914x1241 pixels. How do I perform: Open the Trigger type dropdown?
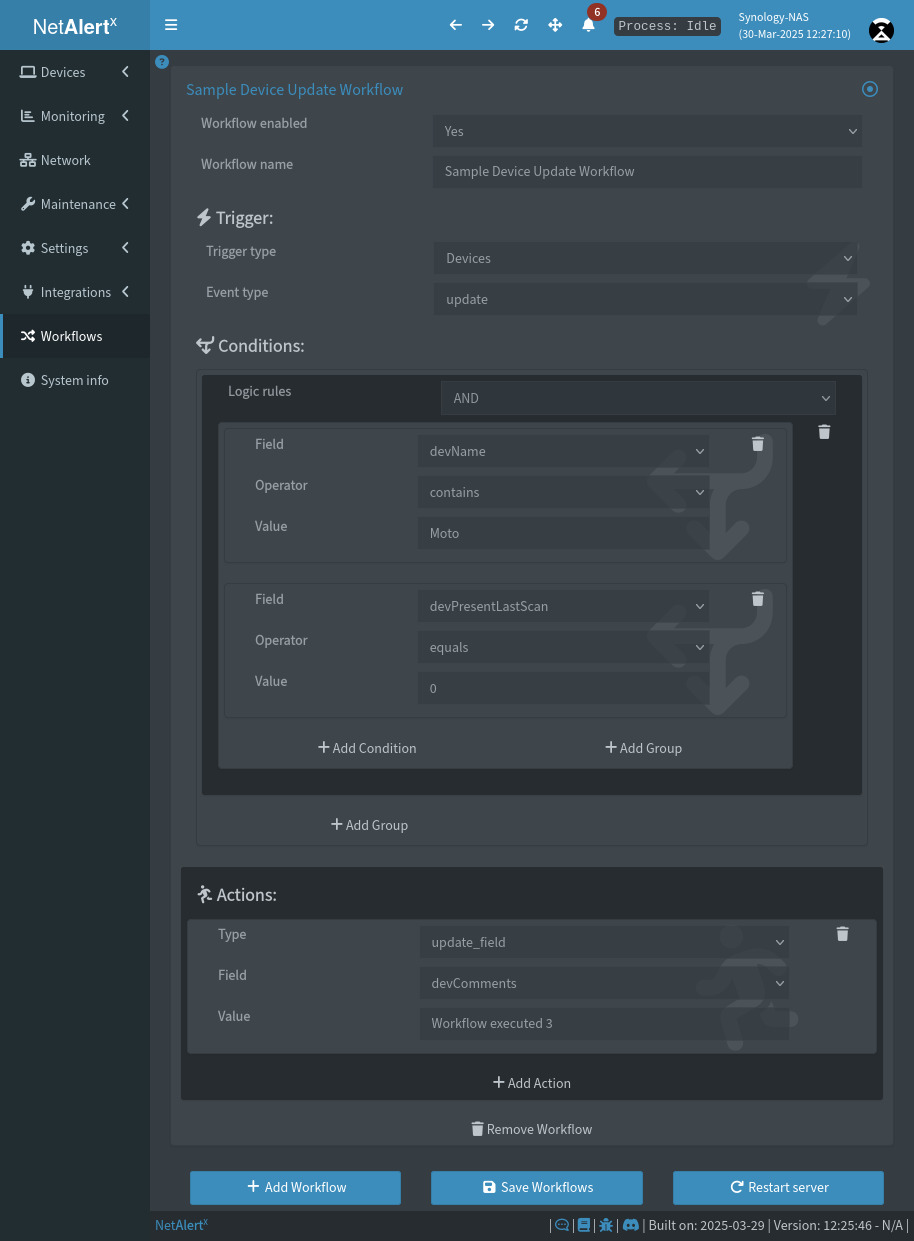[x=646, y=258]
